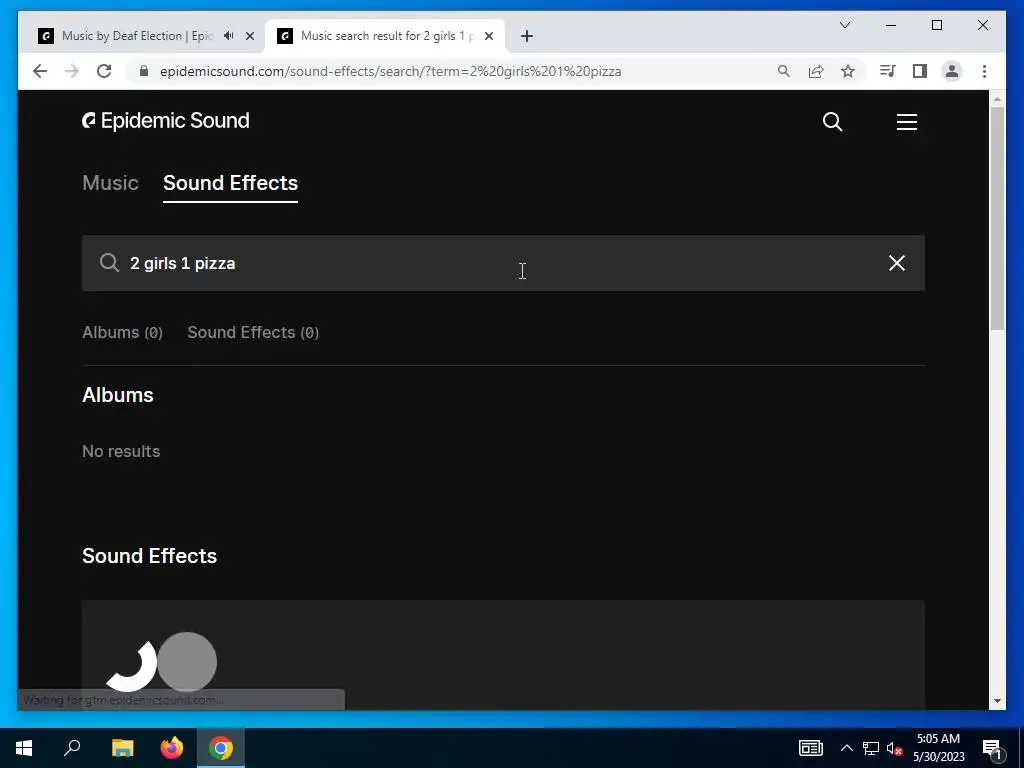
Task: Click the browser back arrow
Action: tap(40, 71)
